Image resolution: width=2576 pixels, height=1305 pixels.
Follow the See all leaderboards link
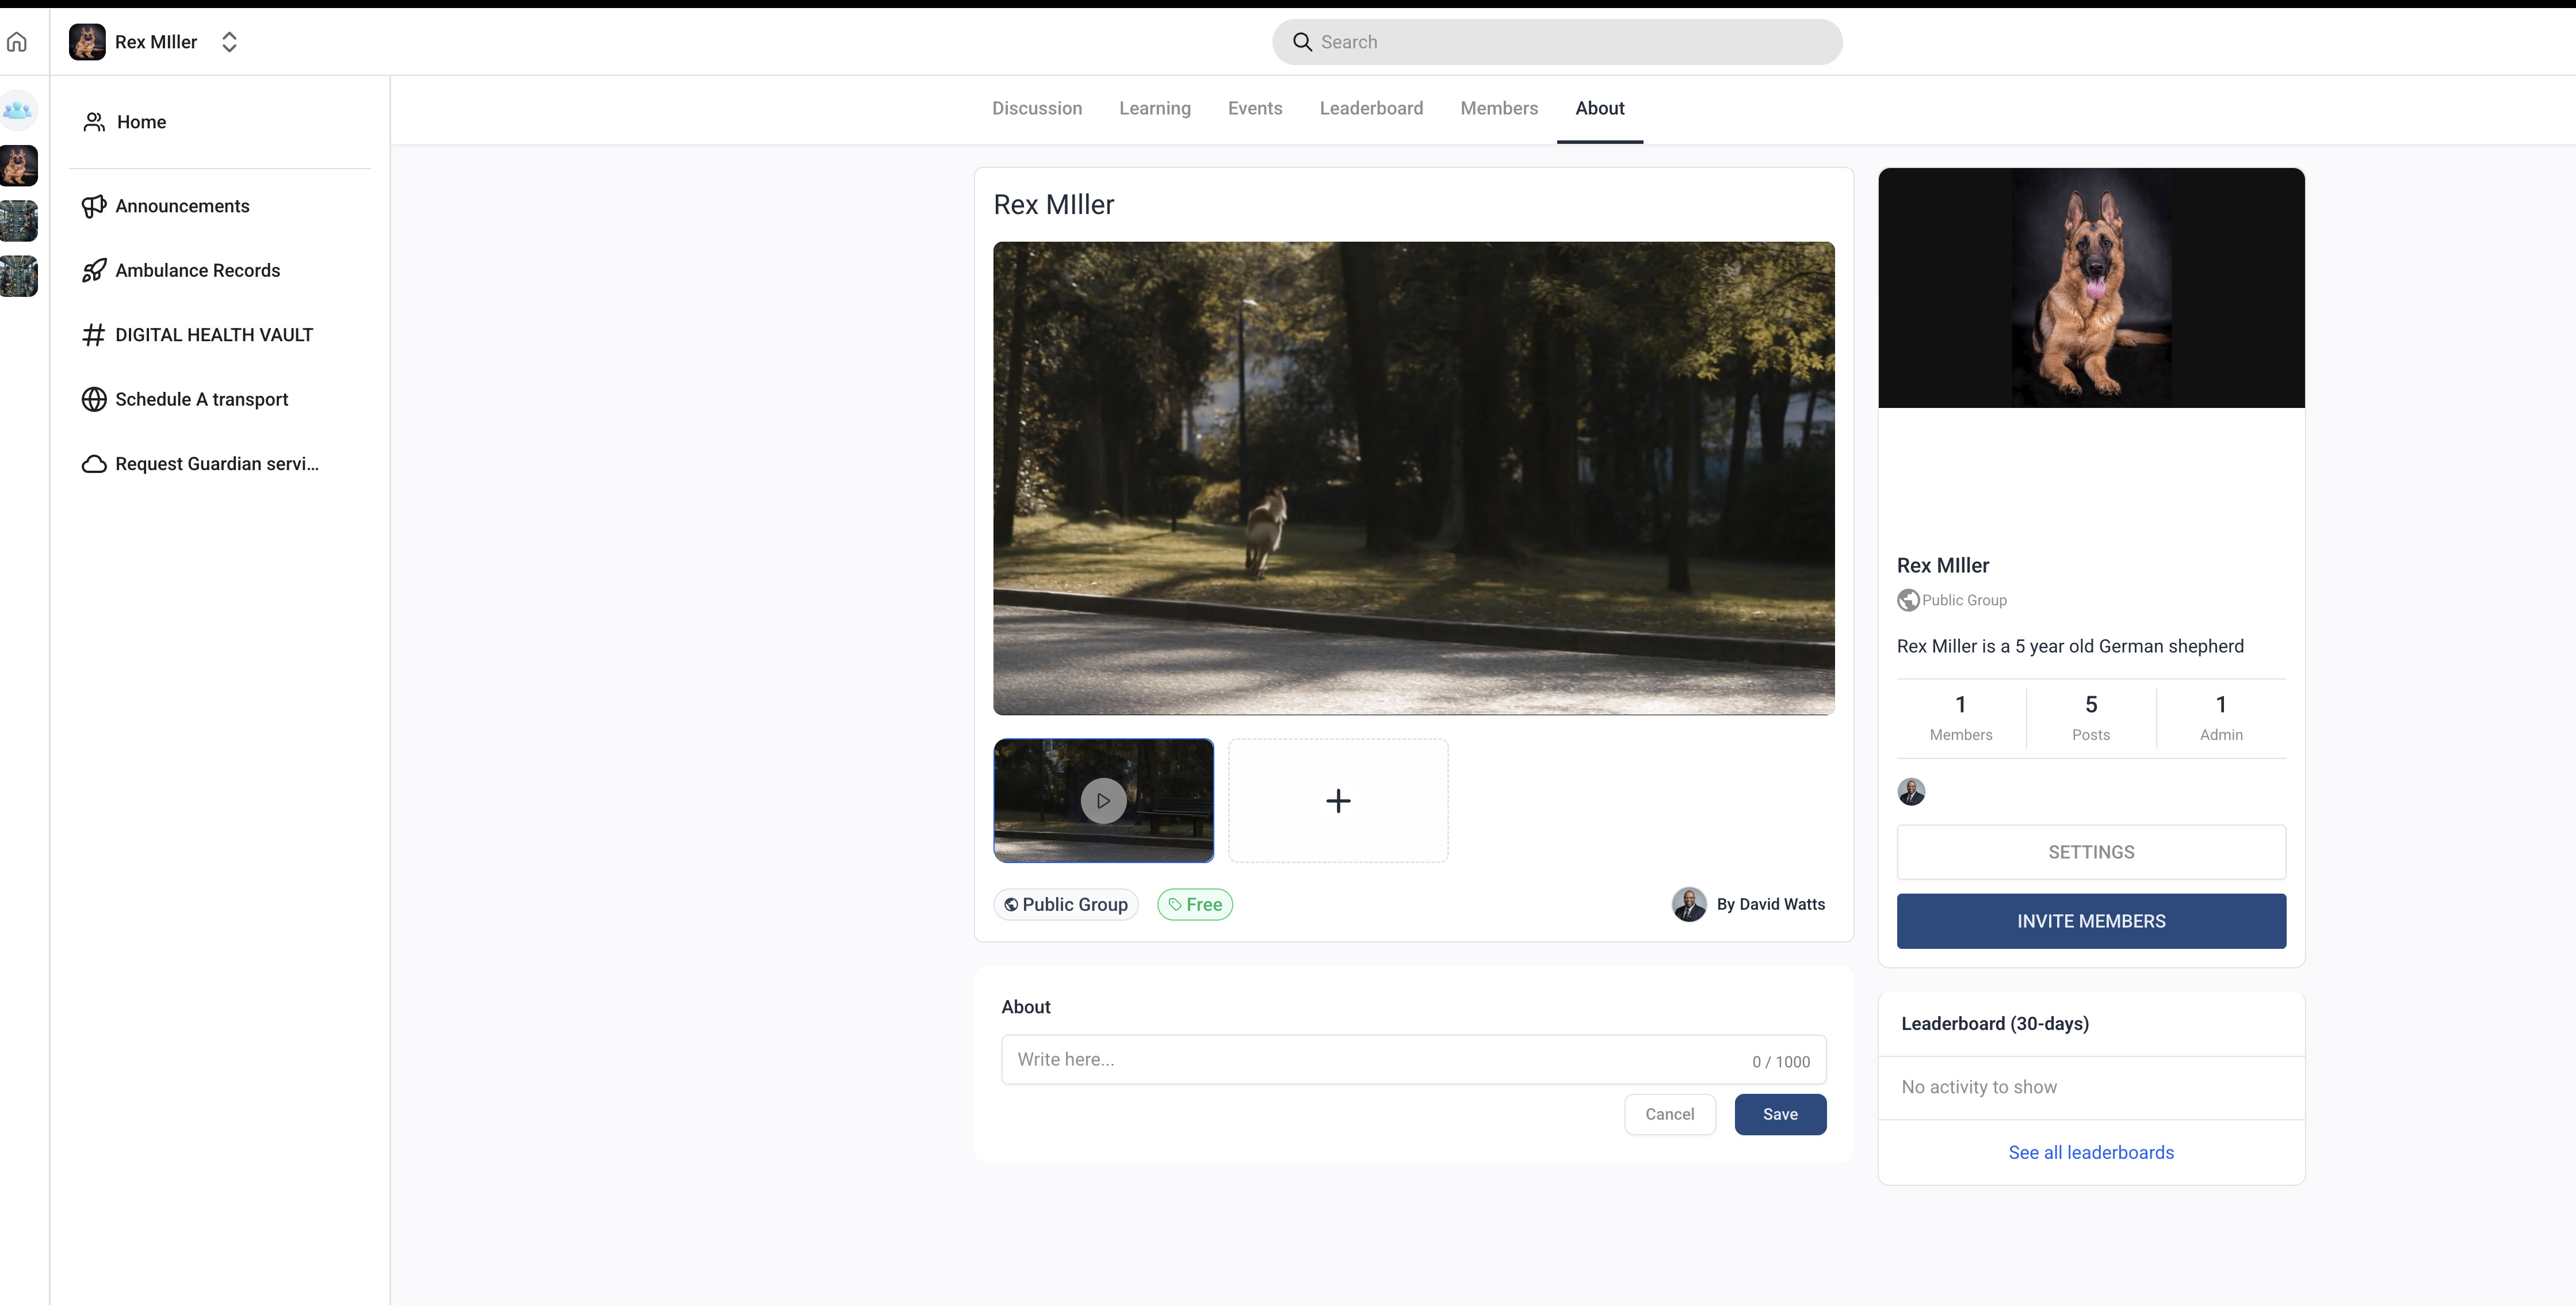pos(2090,1152)
